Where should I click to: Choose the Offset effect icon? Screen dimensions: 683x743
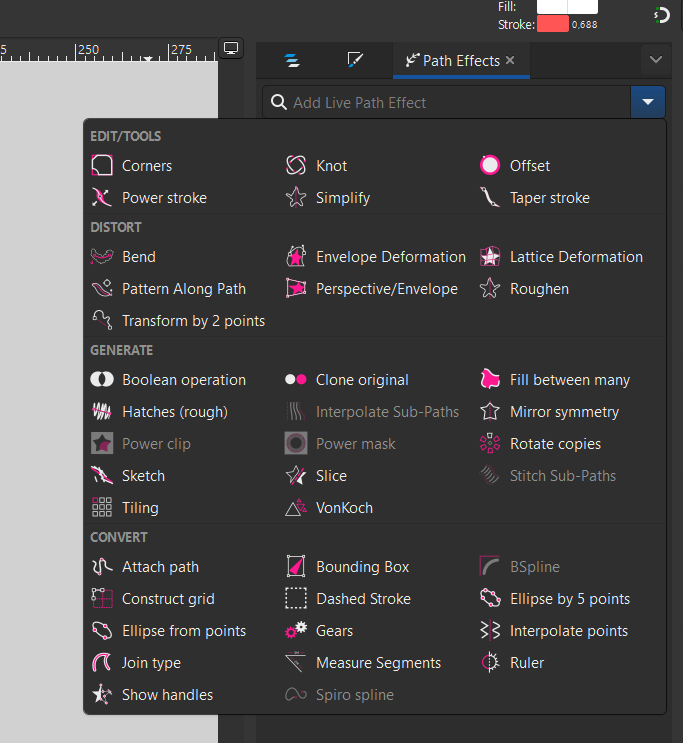click(x=490, y=165)
